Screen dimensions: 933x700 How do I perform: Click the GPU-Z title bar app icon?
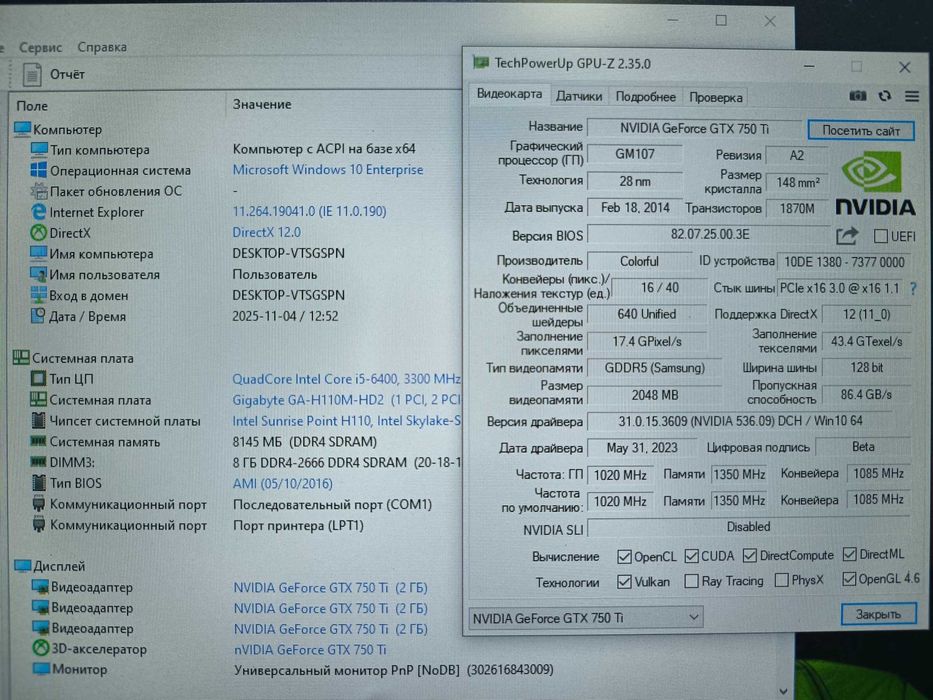click(x=481, y=63)
